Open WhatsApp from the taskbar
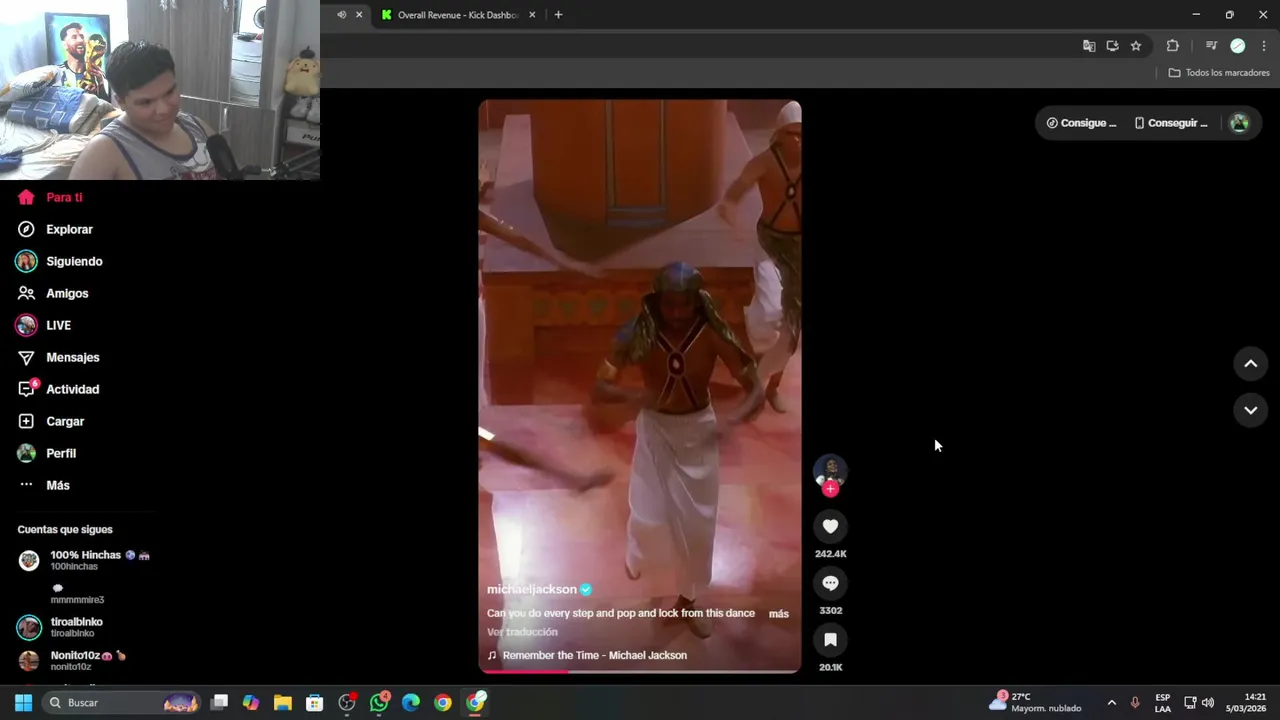 (x=379, y=703)
